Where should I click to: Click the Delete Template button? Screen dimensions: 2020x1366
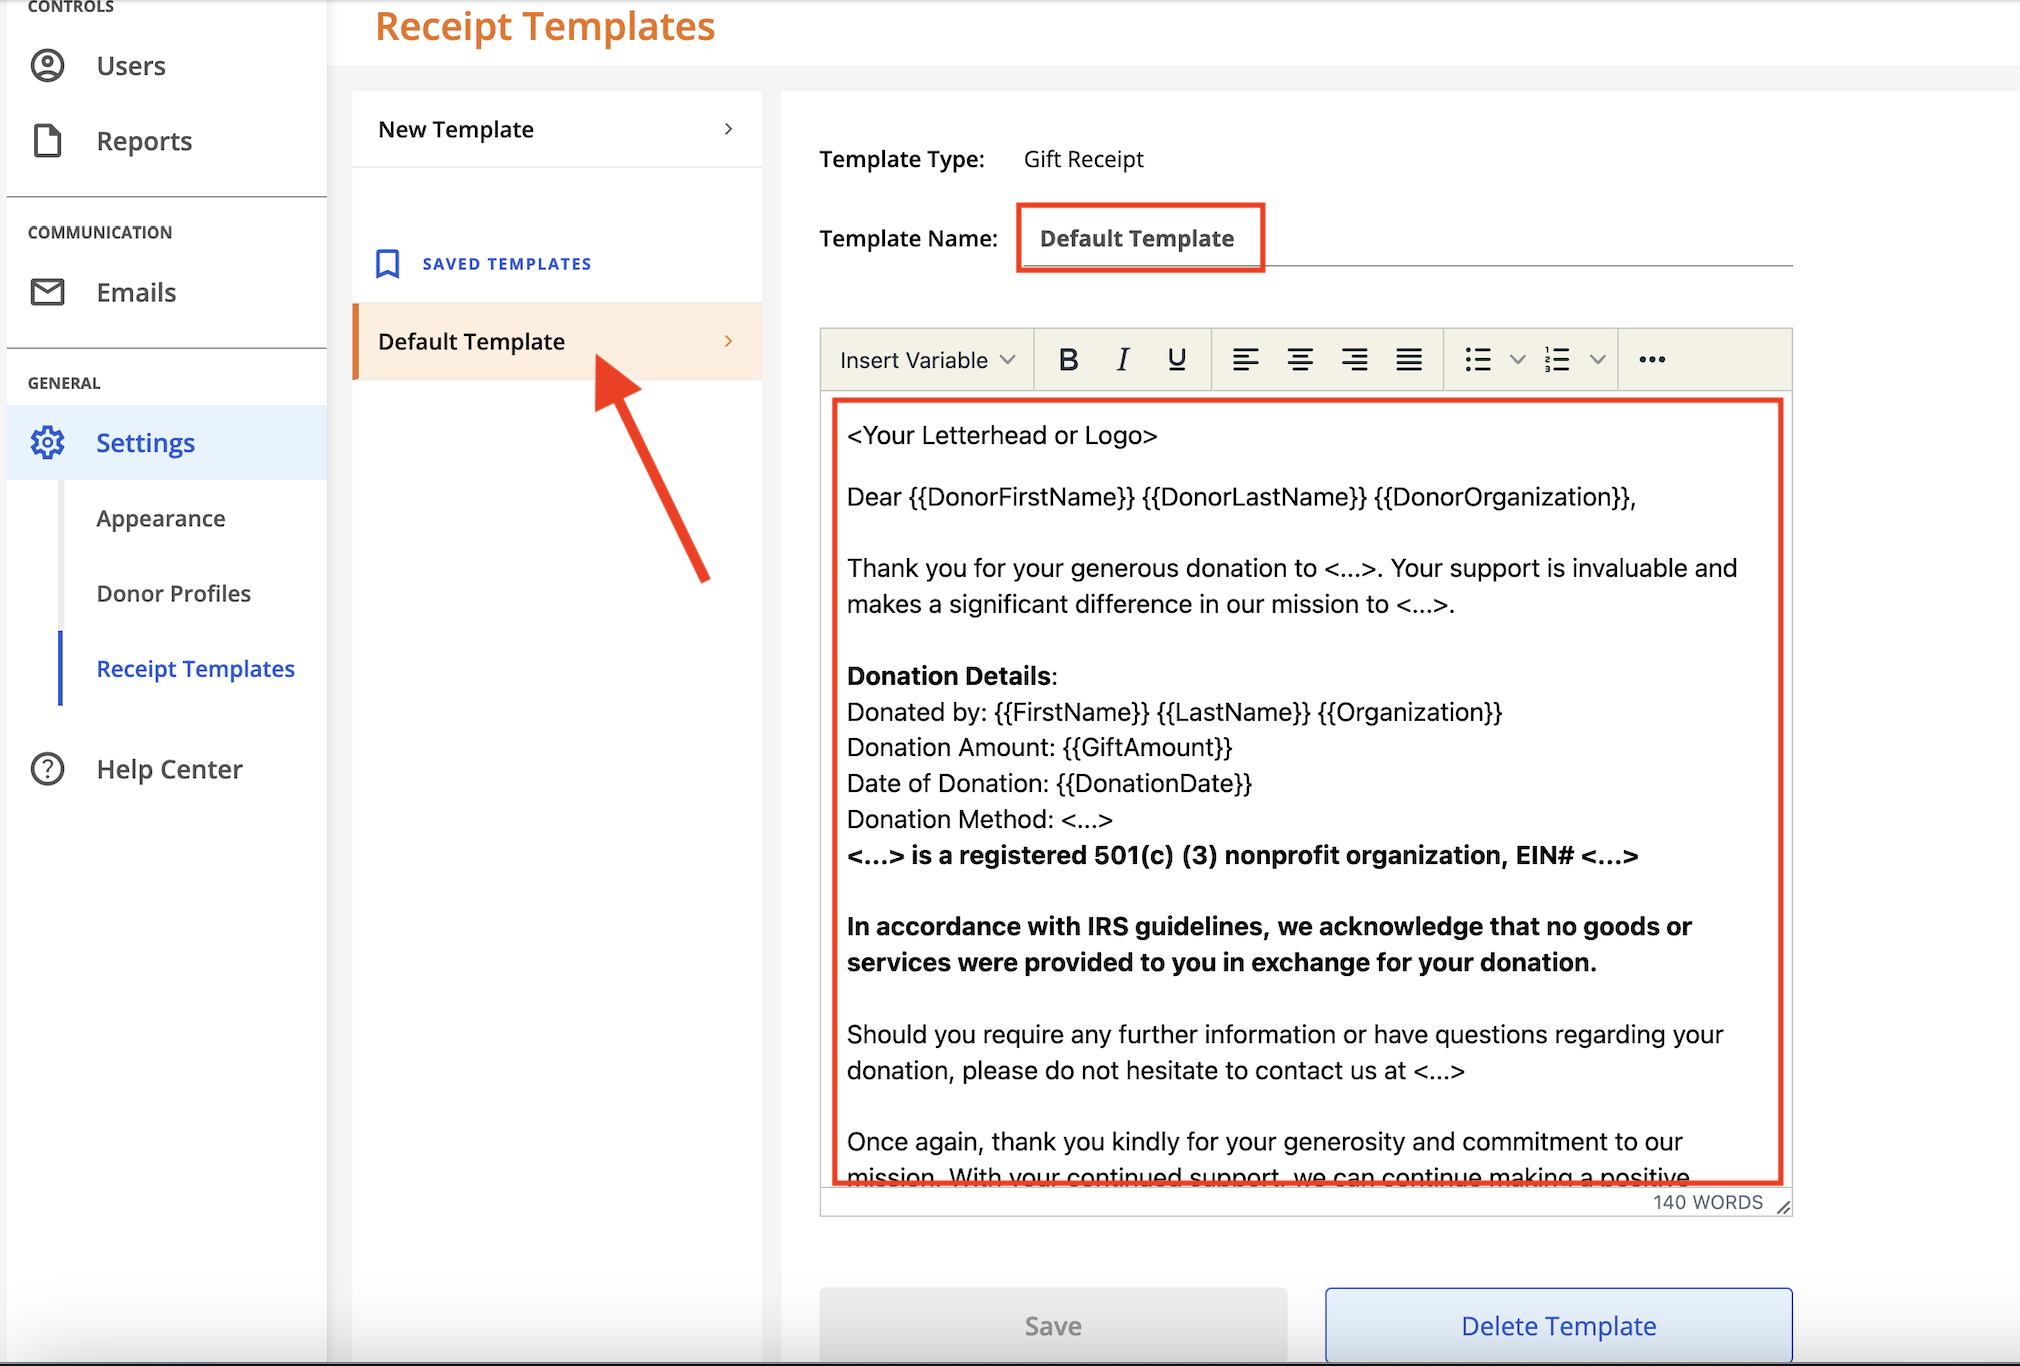(x=1558, y=1326)
